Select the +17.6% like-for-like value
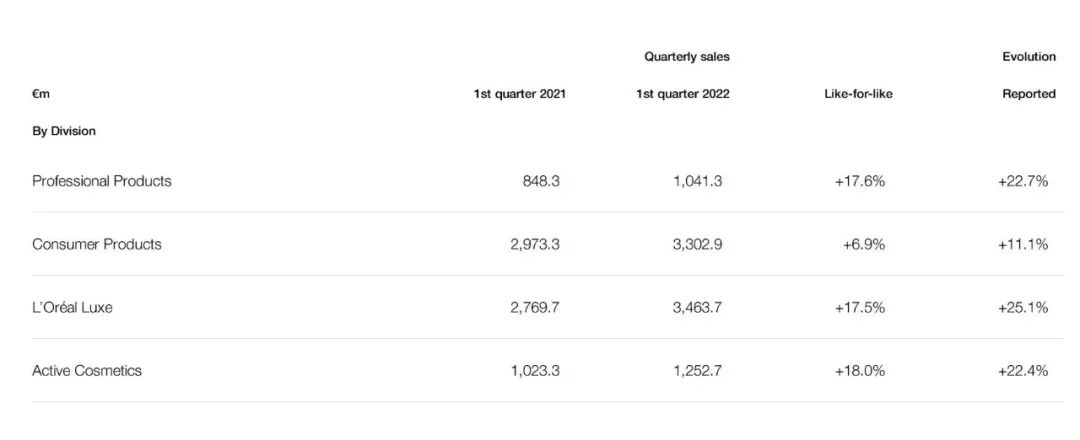The width and height of the screenshot is (1080, 440). click(x=860, y=181)
